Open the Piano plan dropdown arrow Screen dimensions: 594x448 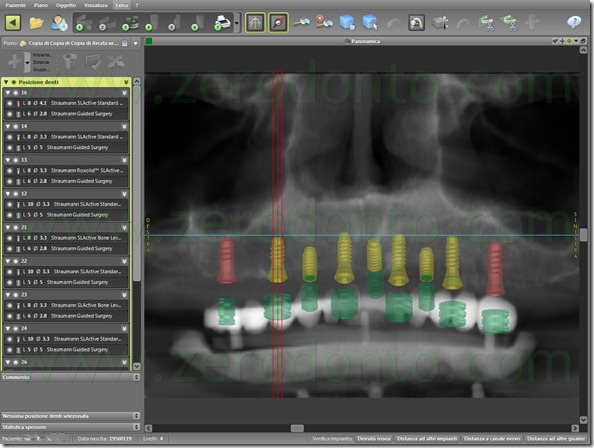click(x=136, y=44)
